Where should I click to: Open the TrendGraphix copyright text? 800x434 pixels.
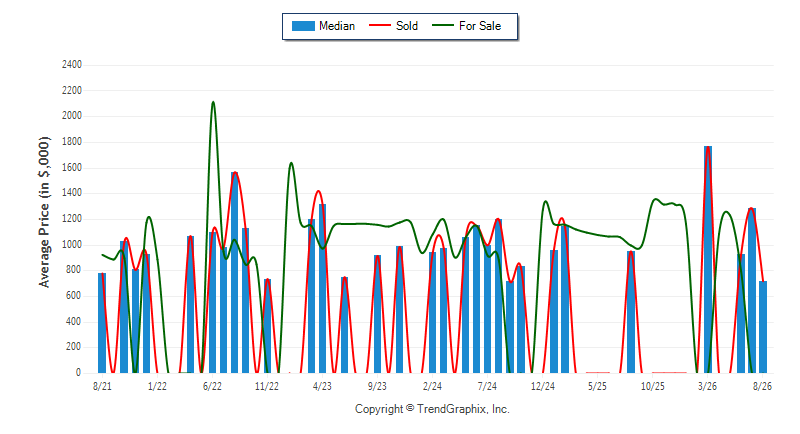click(x=432, y=409)
